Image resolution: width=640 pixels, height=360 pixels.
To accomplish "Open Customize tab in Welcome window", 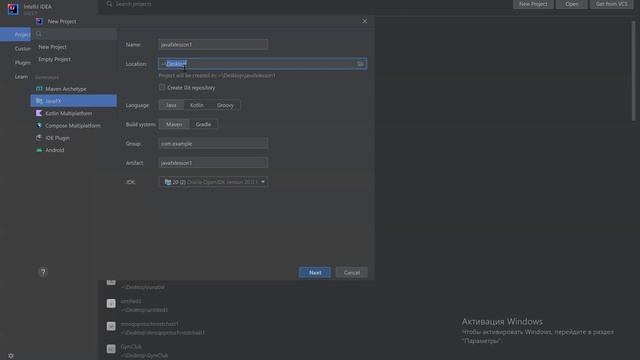I will point(16,49).
